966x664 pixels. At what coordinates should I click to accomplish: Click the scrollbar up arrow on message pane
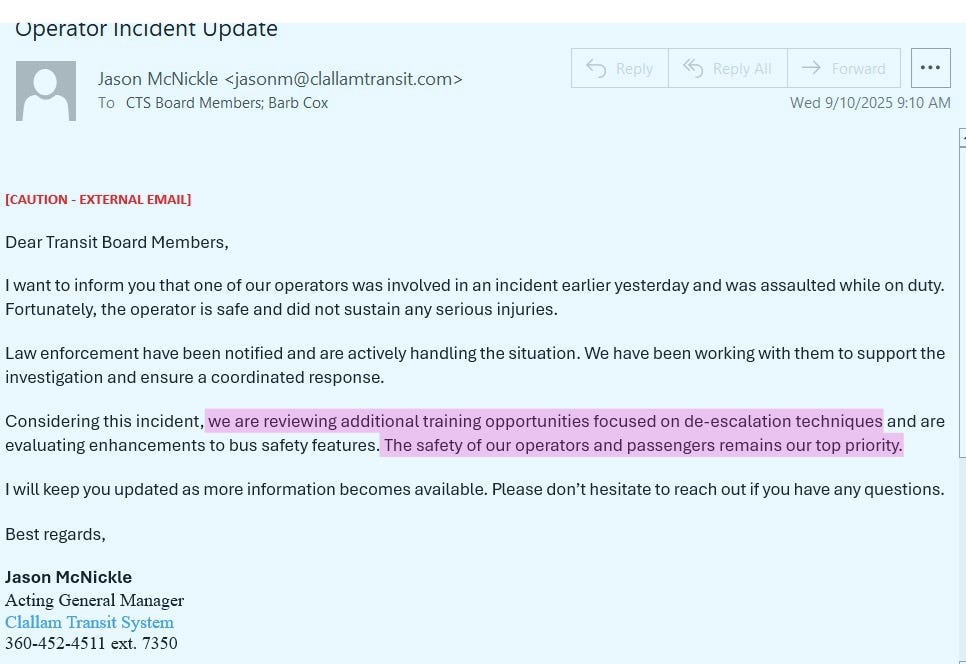pyautogui.click(x=961, y=138)
